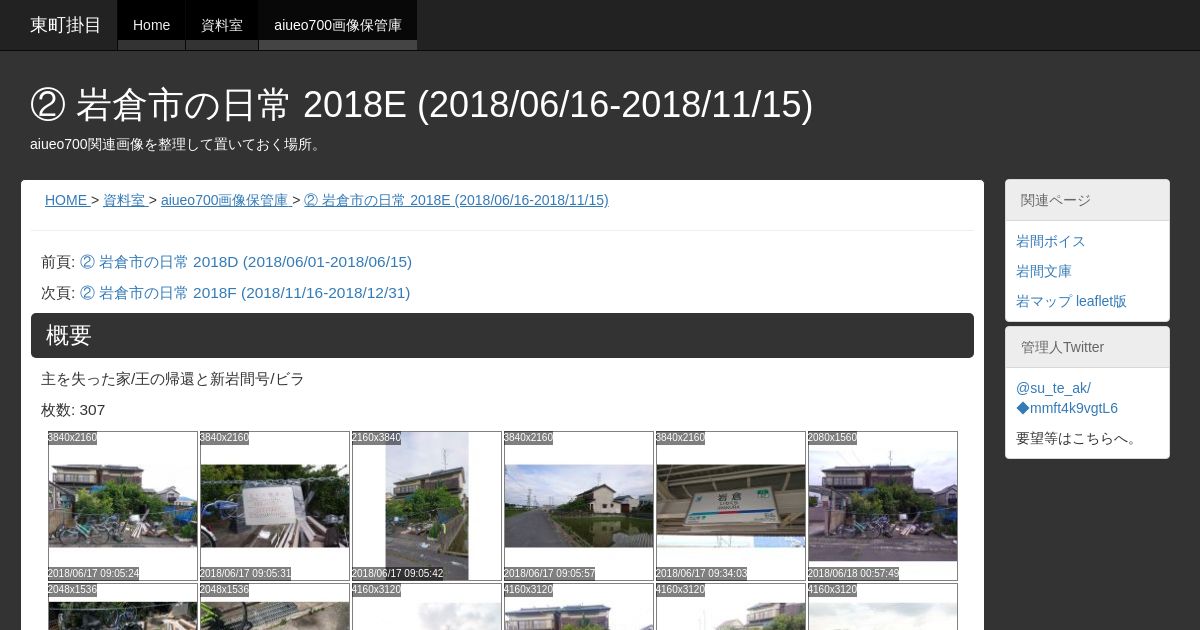Click the 資料室 breadcrumb link
The image size is (1200, 630).
[124, 200]
